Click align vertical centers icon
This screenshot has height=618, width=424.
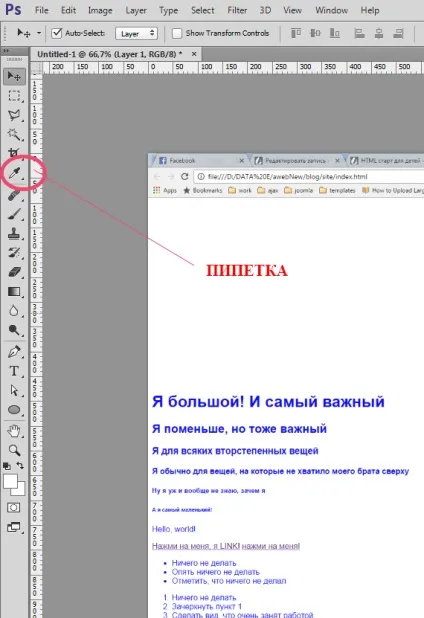[315, 34]
